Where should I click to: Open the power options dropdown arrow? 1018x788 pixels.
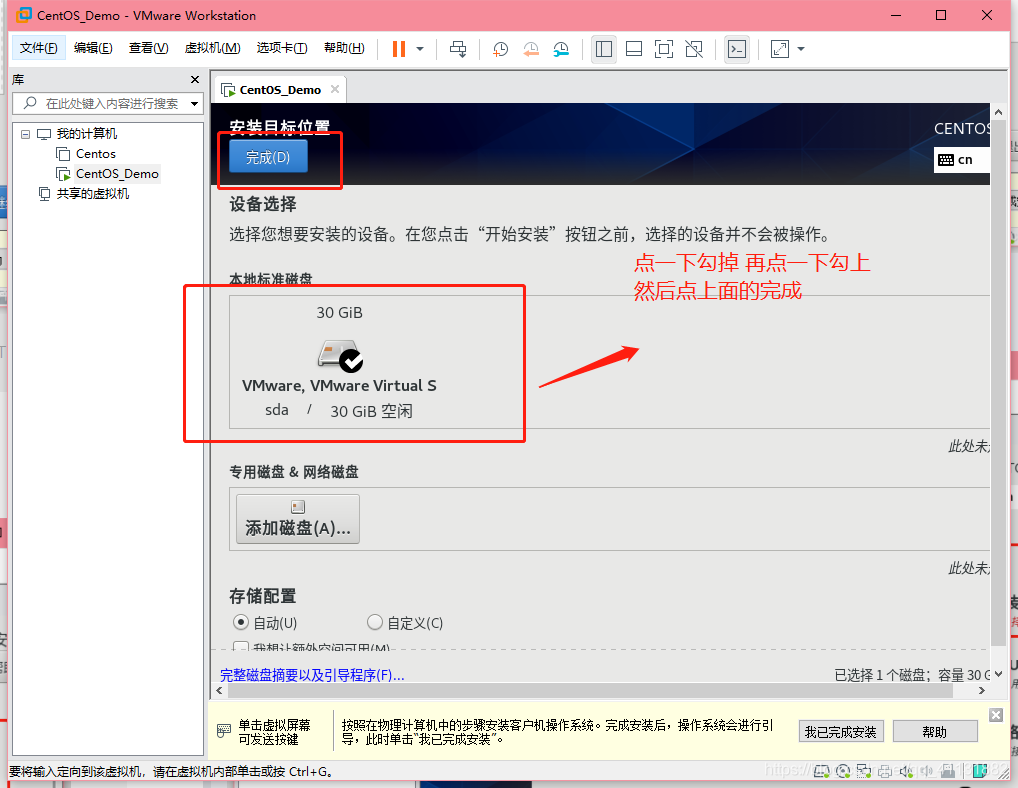(x=420, y=49)
